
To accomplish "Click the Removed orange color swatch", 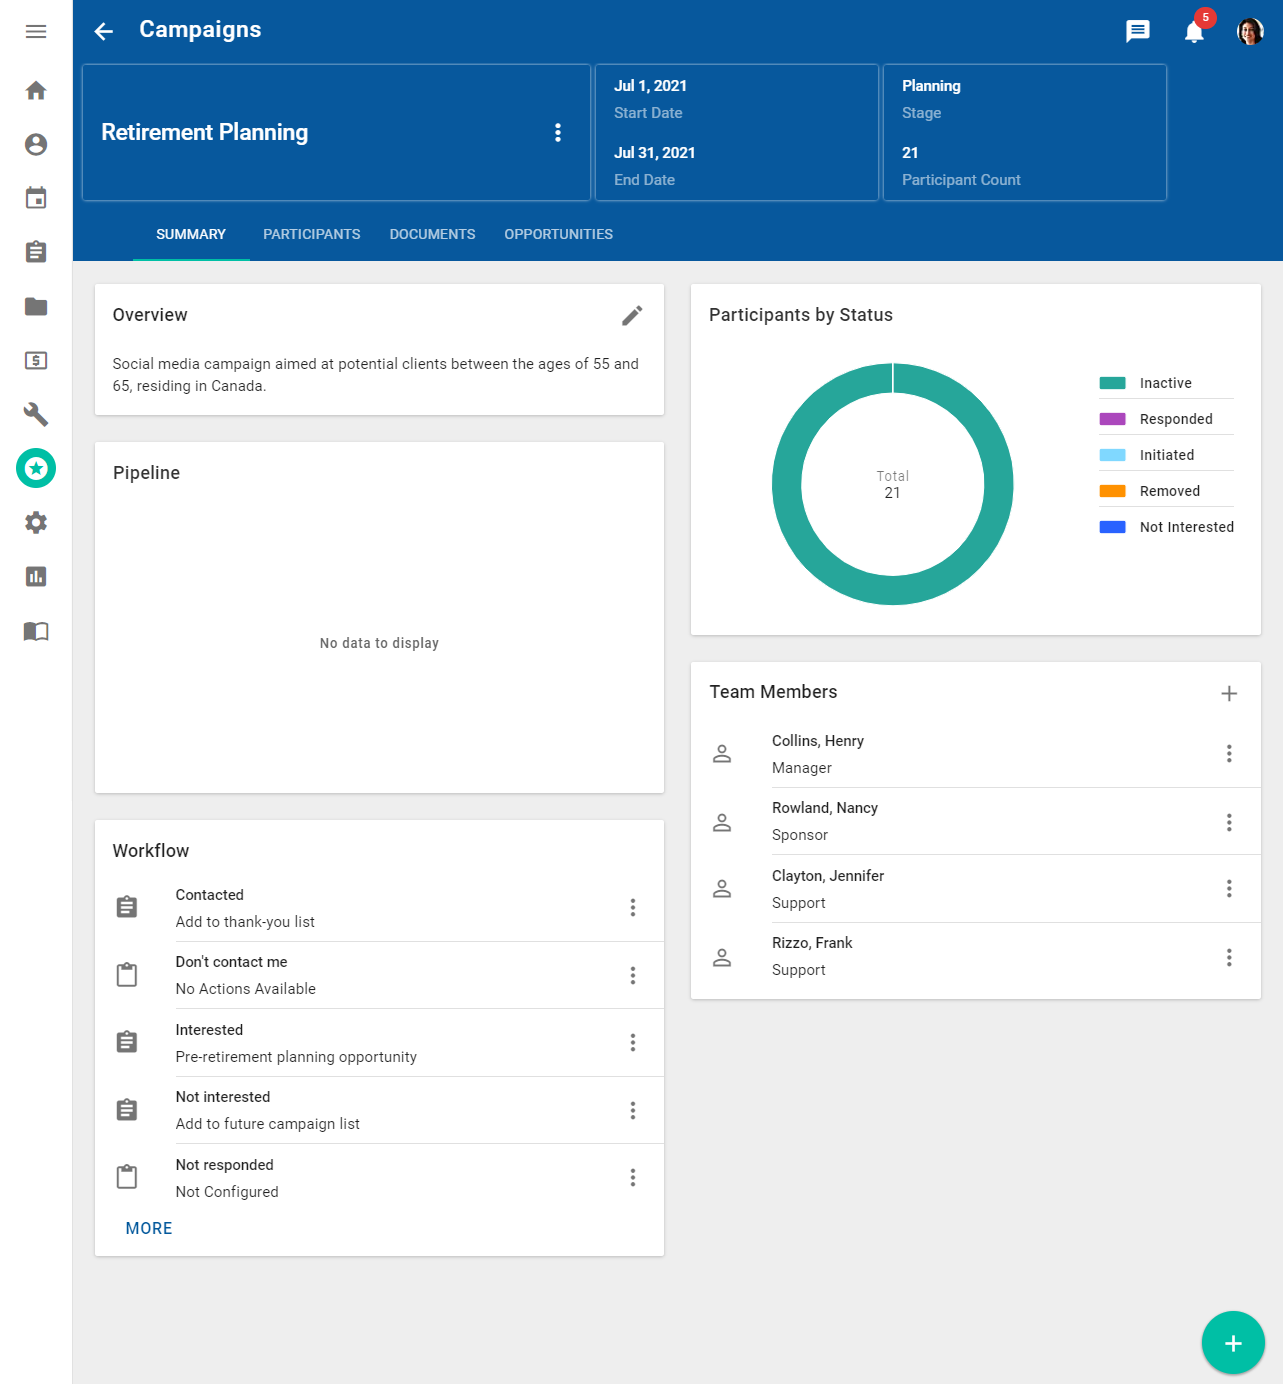I will click(x=1112, y=491).
